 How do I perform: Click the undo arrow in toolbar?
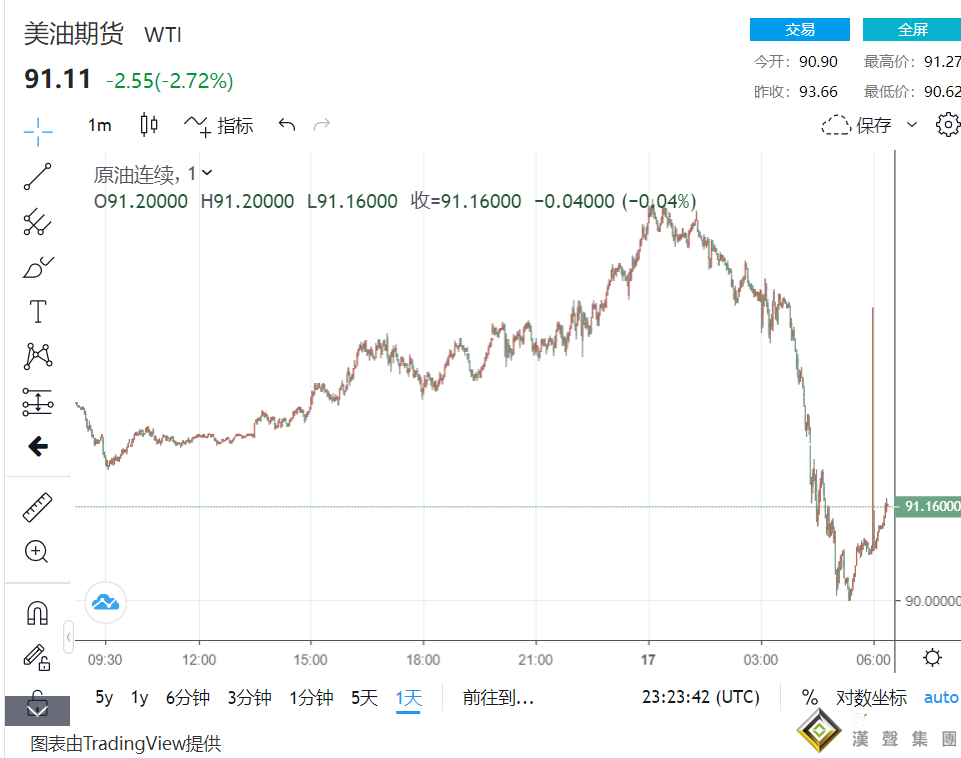(287, 125)
